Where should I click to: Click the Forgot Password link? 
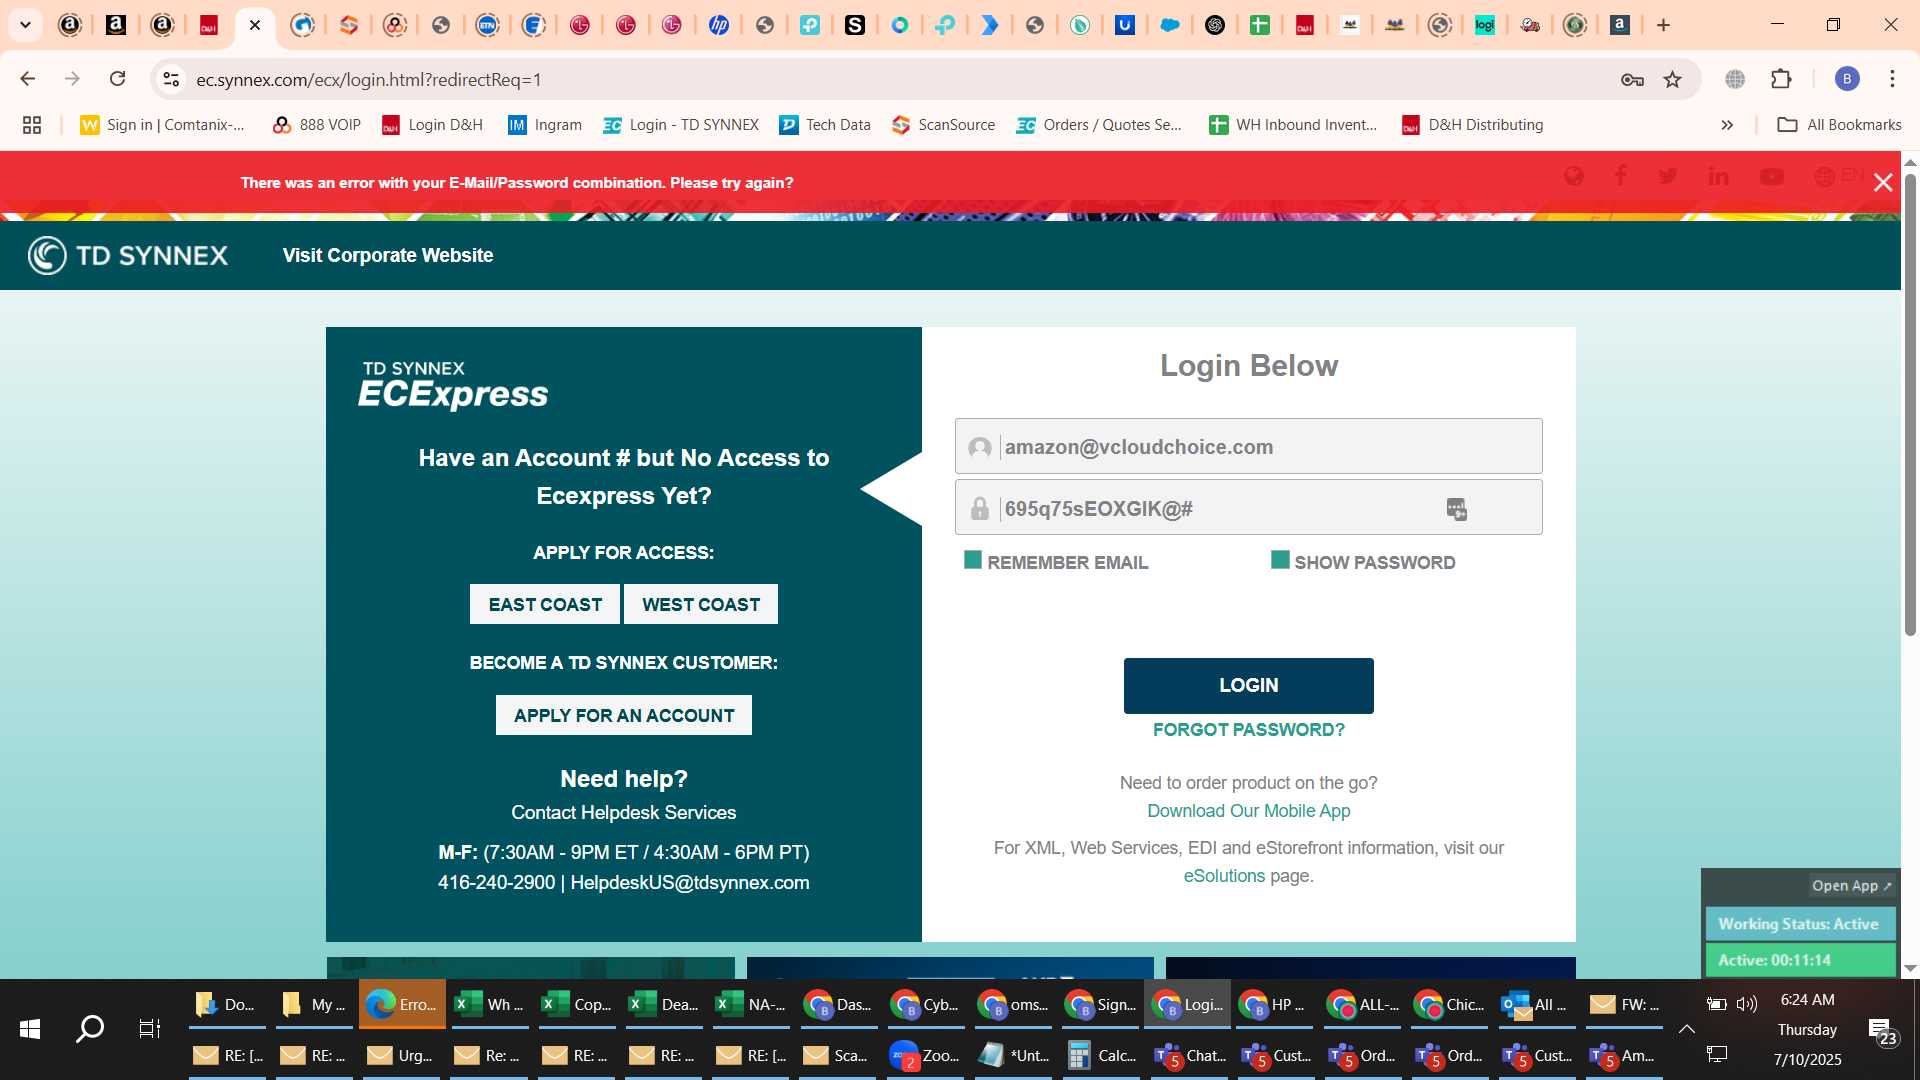click(1248, 730)
